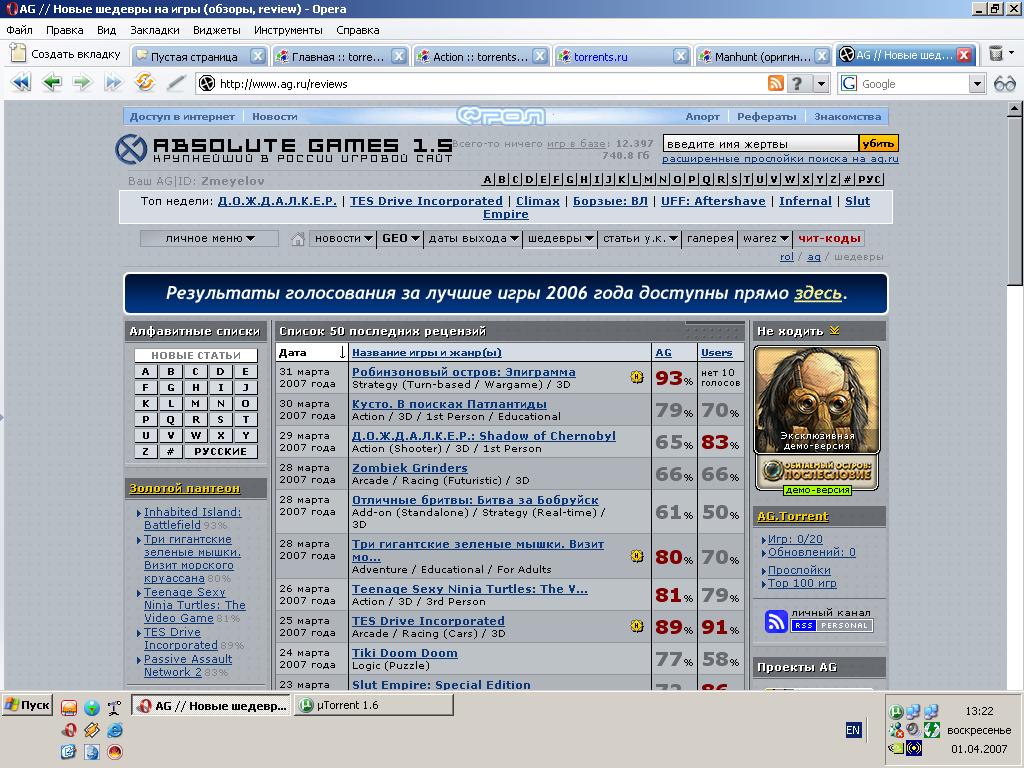Click the binoculars find icon

point(1004,84)
